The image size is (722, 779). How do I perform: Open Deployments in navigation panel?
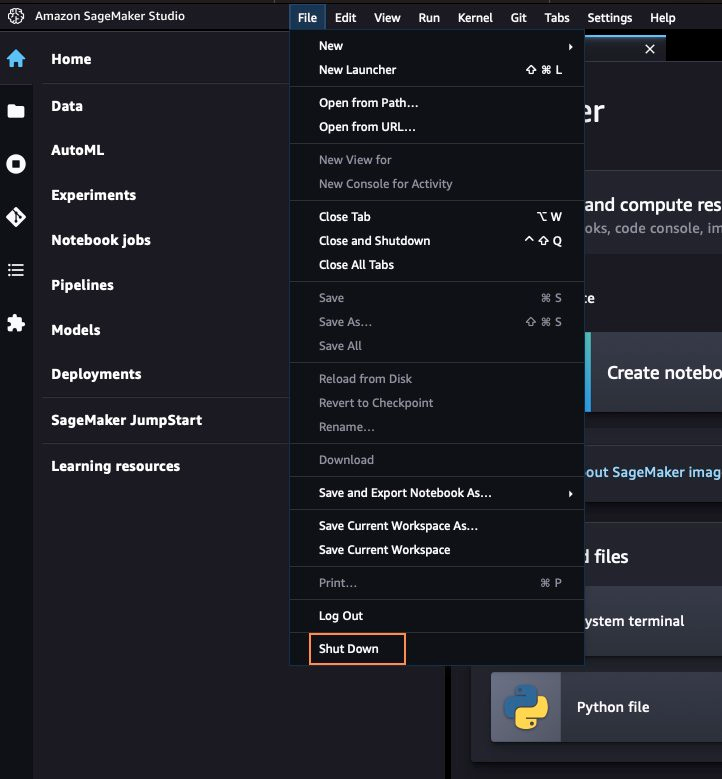[96, 374]
